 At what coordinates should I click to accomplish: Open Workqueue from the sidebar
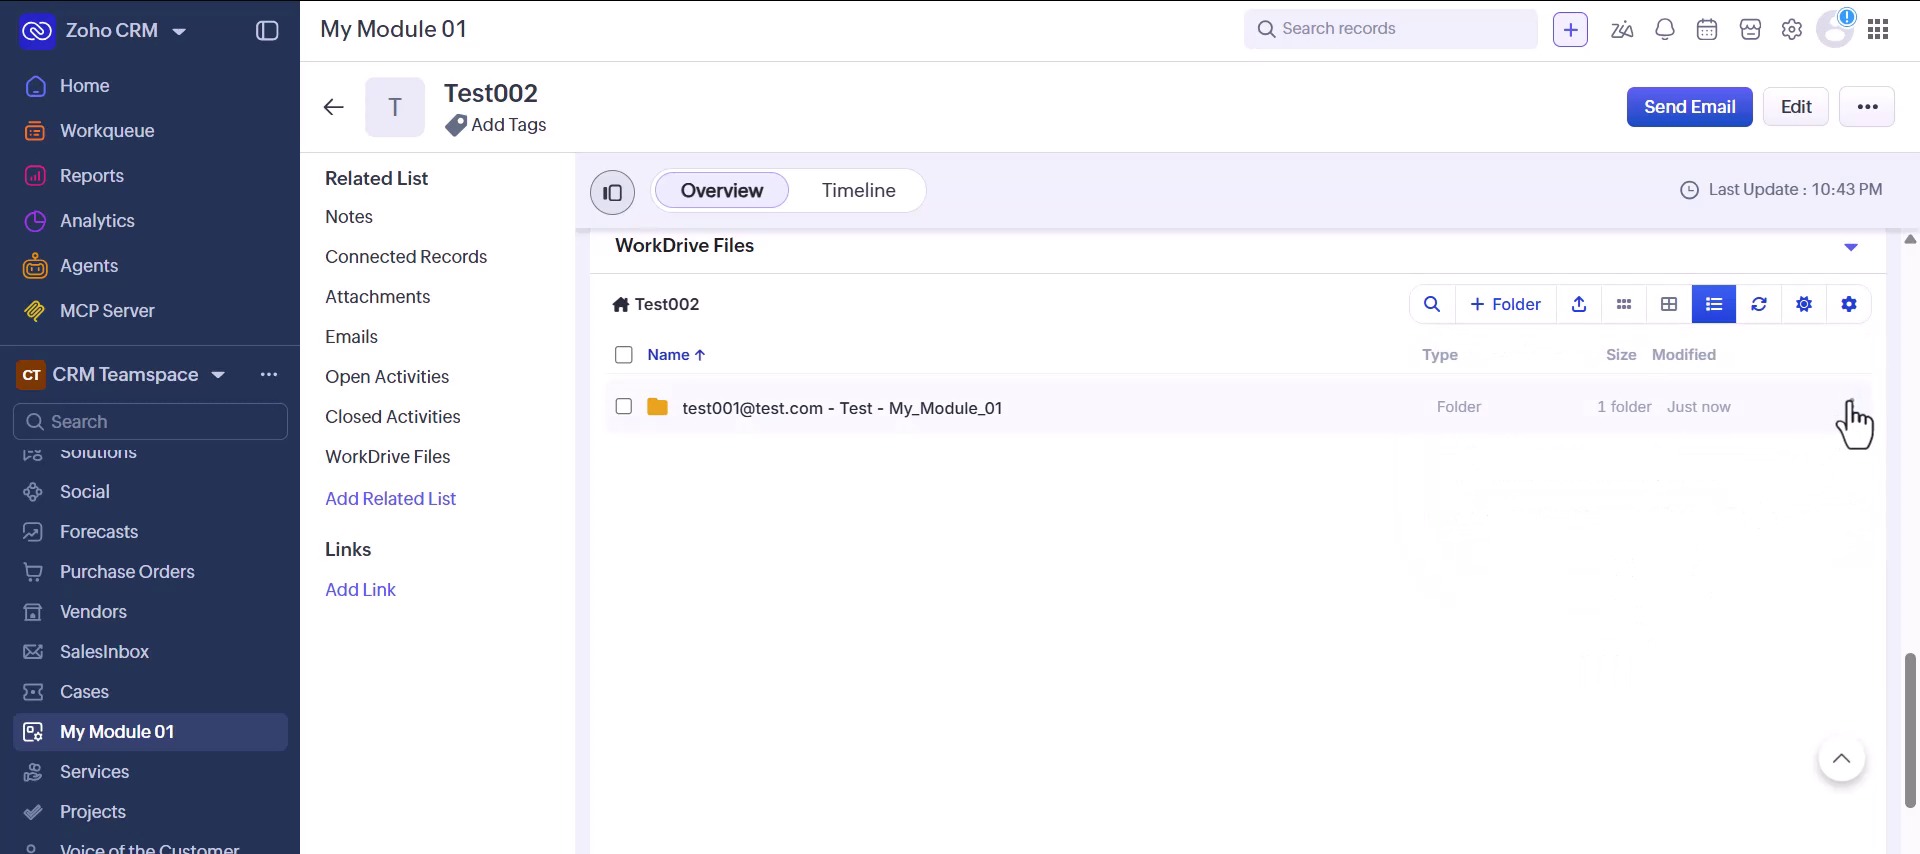click(106, 131)
